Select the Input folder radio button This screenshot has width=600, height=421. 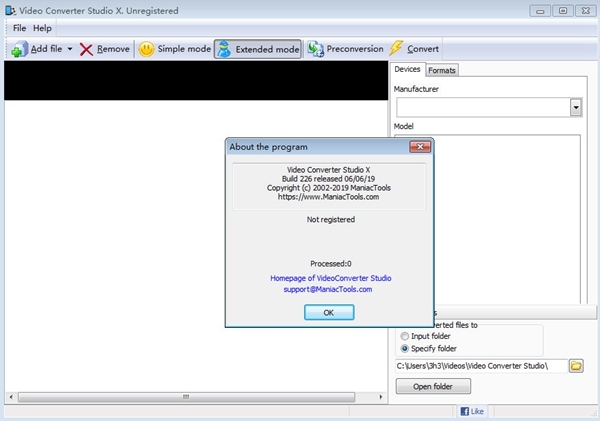tap(404, 336)
